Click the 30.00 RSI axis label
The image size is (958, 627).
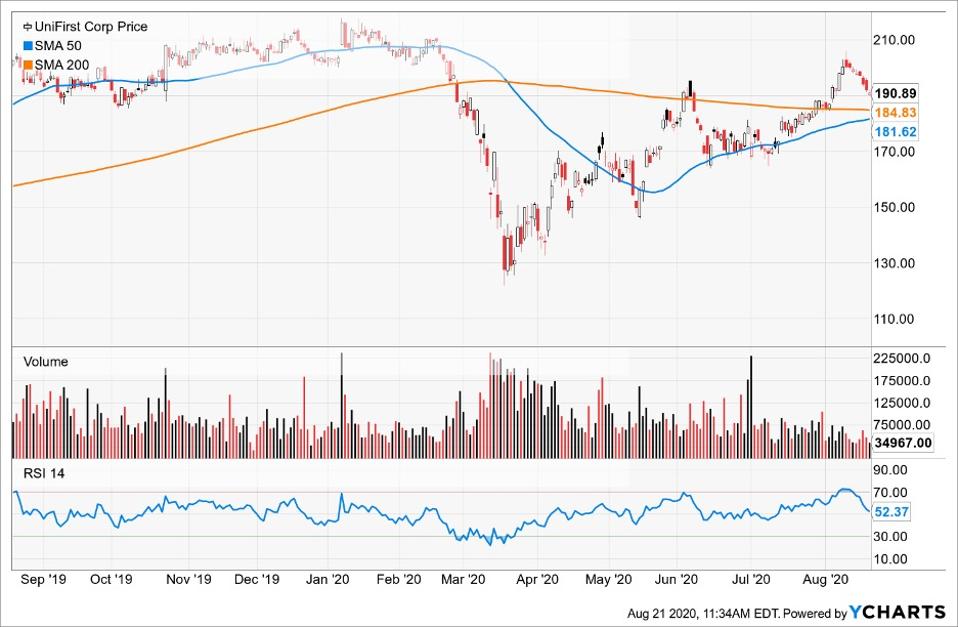pyautogui.click(x=891, y=537)
